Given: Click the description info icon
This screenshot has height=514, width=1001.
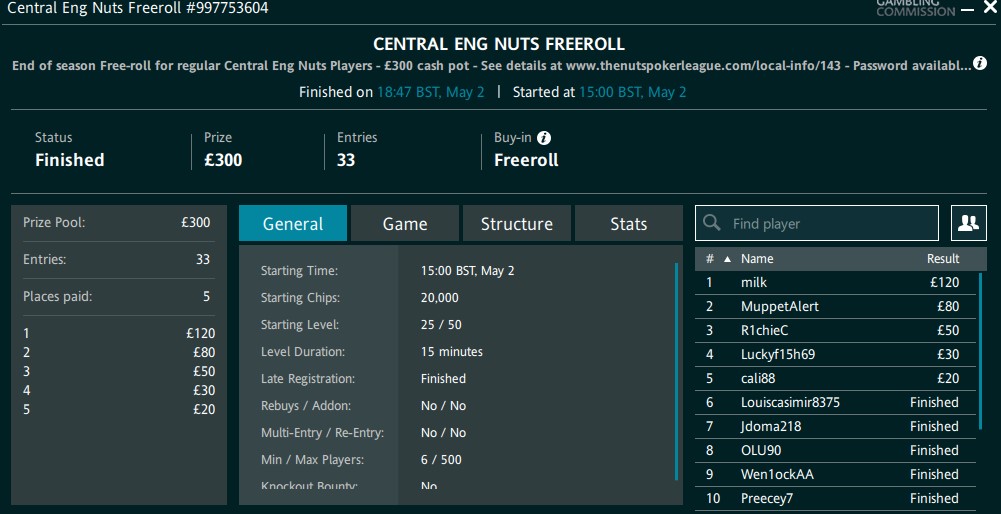Looking at the screenshot, I should (980, 64).
